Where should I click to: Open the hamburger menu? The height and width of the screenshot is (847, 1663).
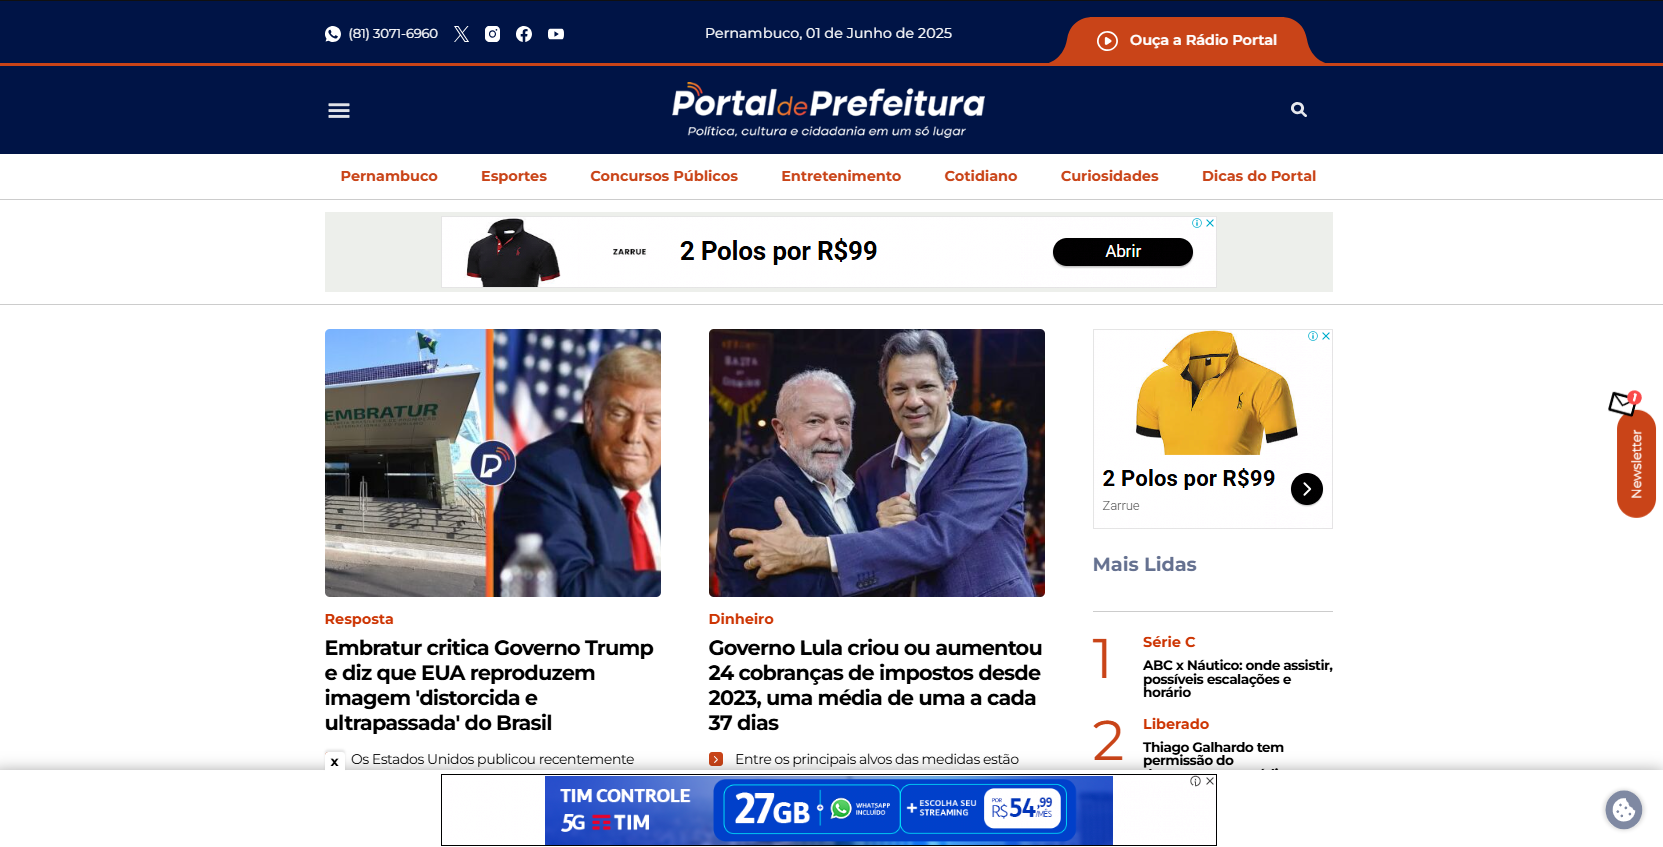pyautogui.click(x=339, y=110)
